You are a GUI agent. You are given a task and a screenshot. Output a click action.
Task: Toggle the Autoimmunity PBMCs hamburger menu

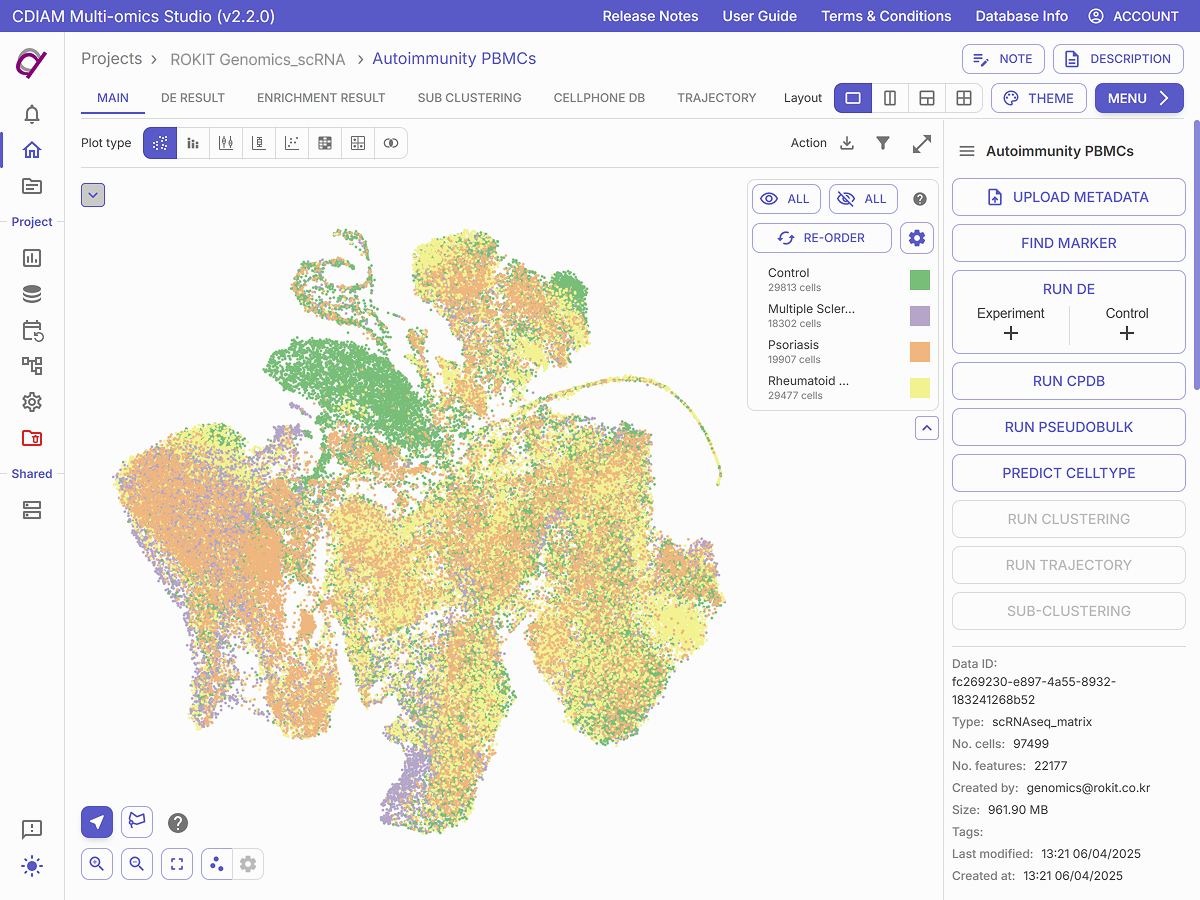tap(967, 152)
